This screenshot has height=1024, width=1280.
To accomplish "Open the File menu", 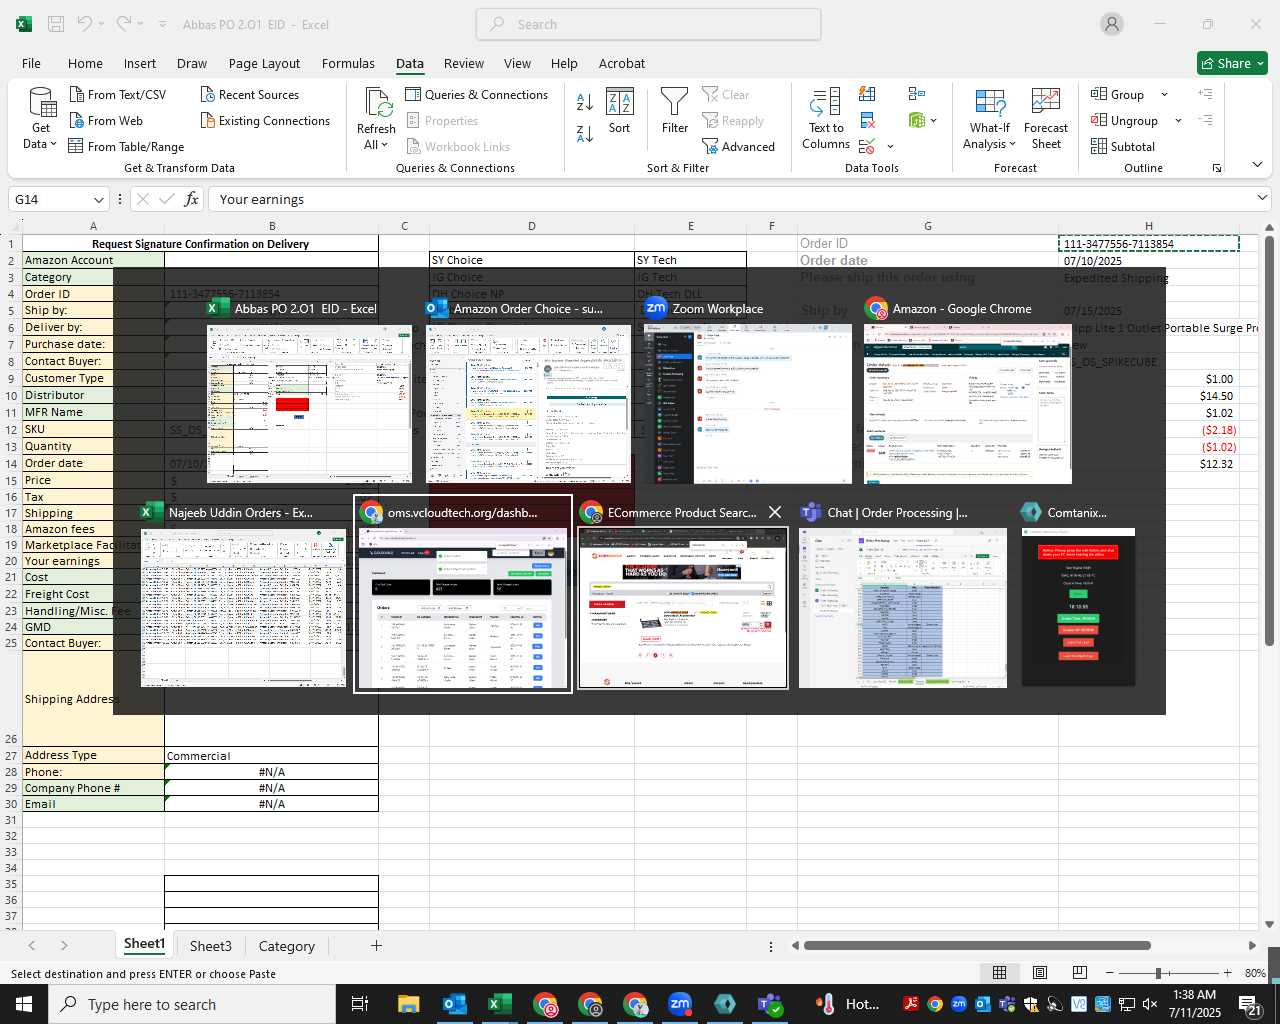I will click(31, 63).
